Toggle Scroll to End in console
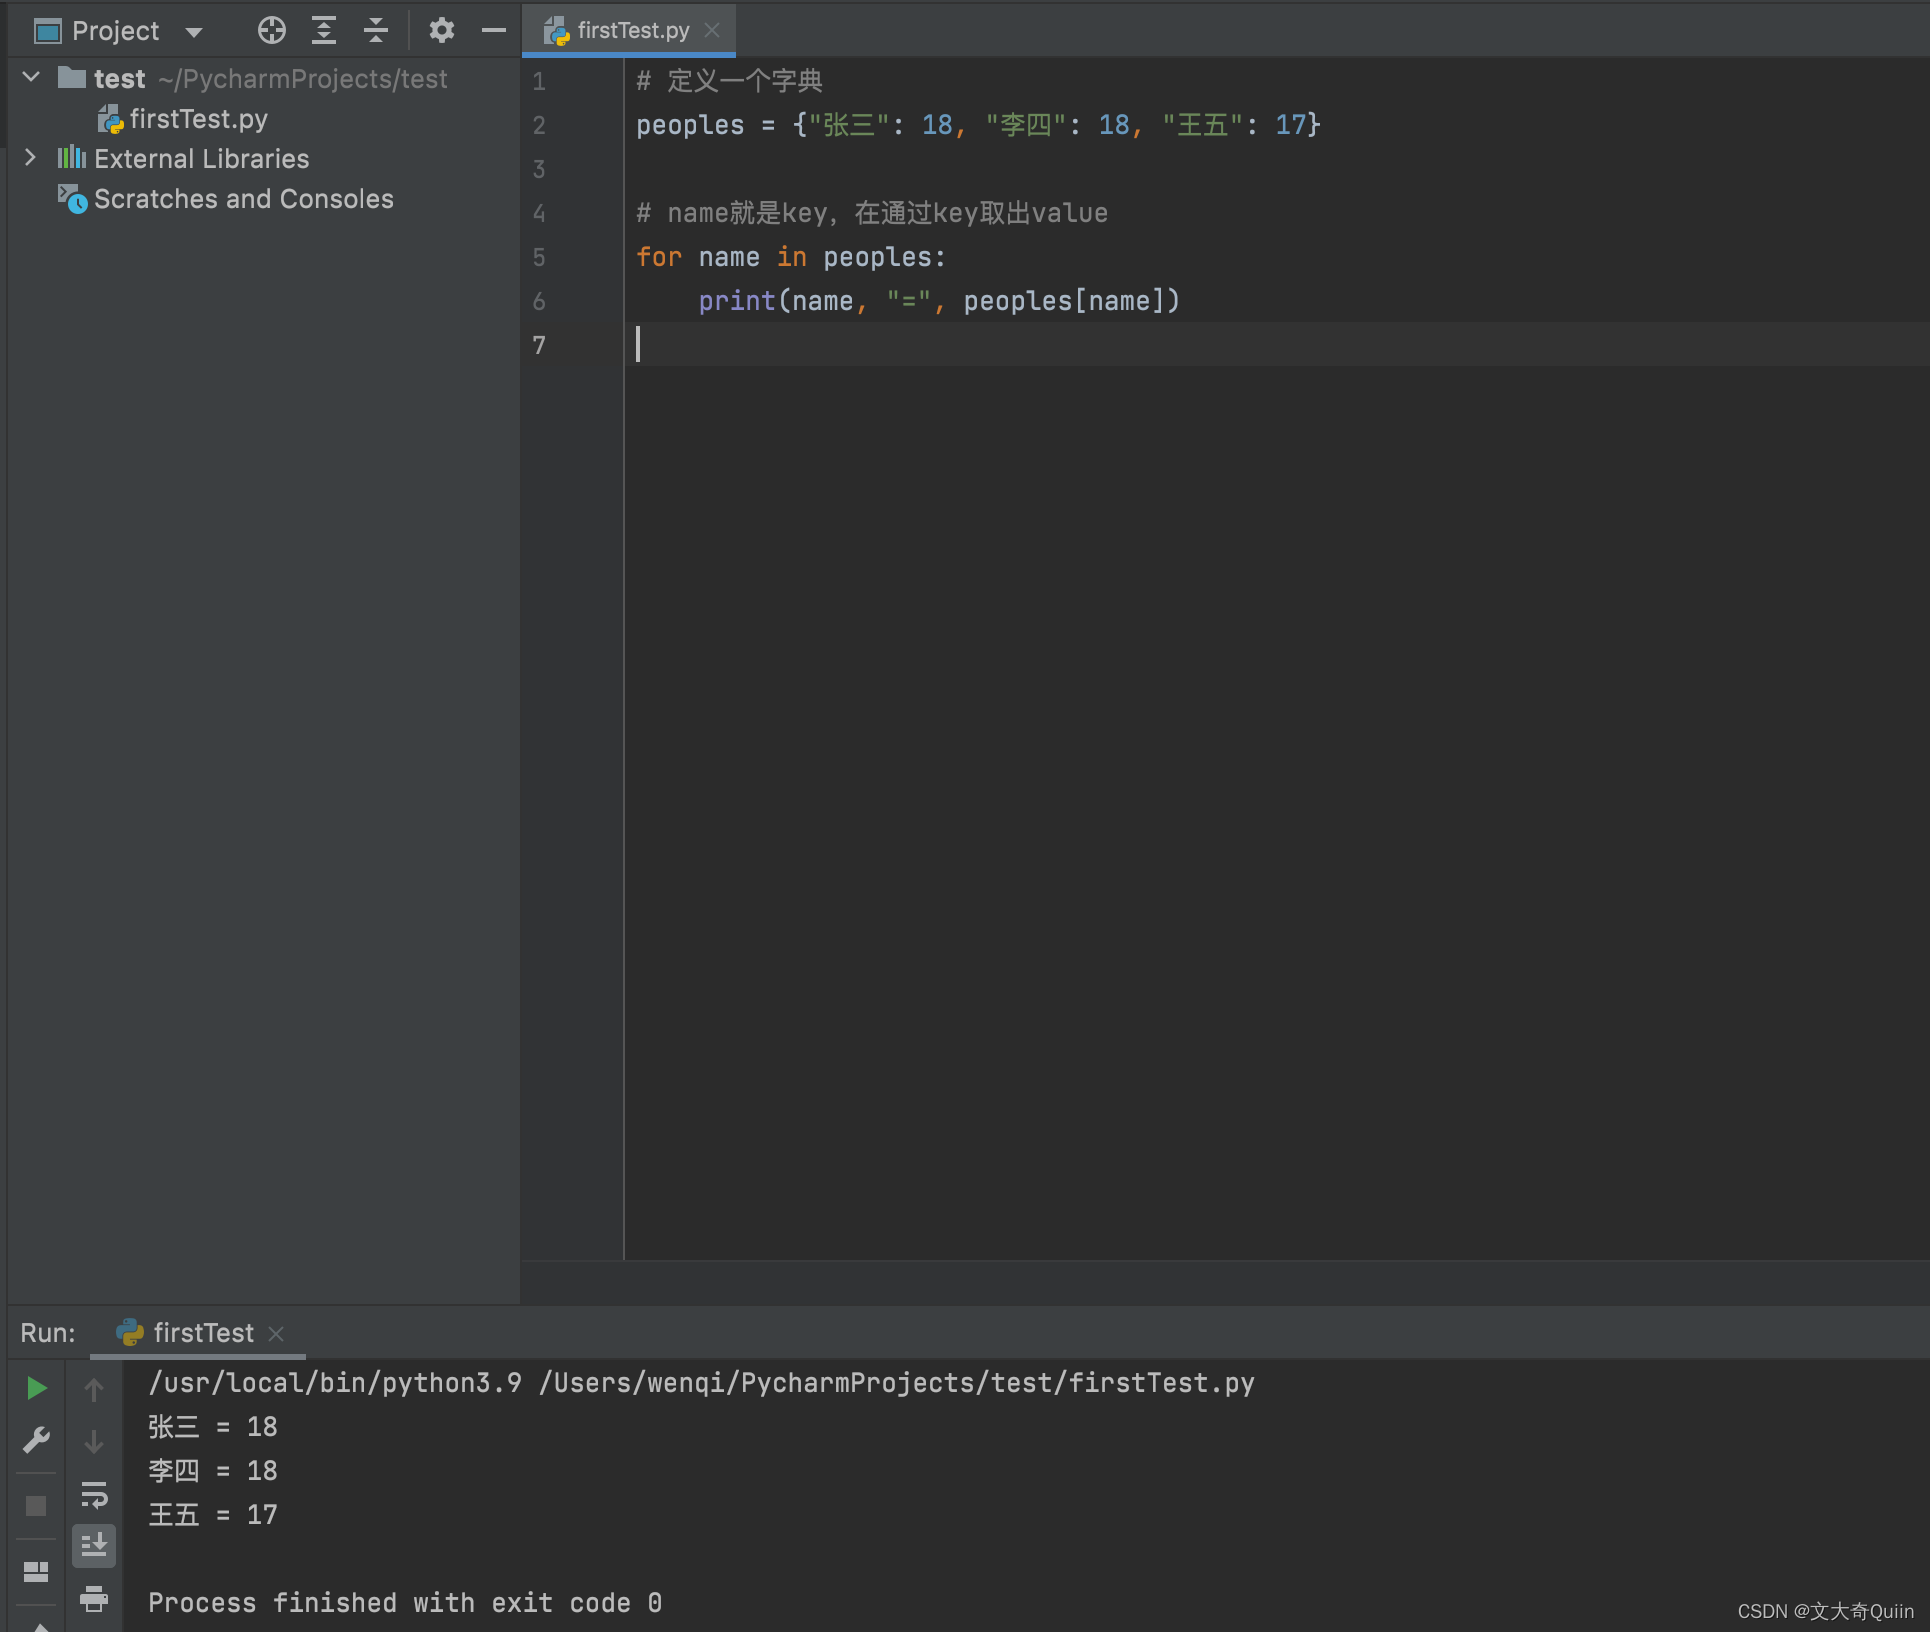Screen dimensions: 1930x1632 pyautogui.click(x=94, y=1546)
